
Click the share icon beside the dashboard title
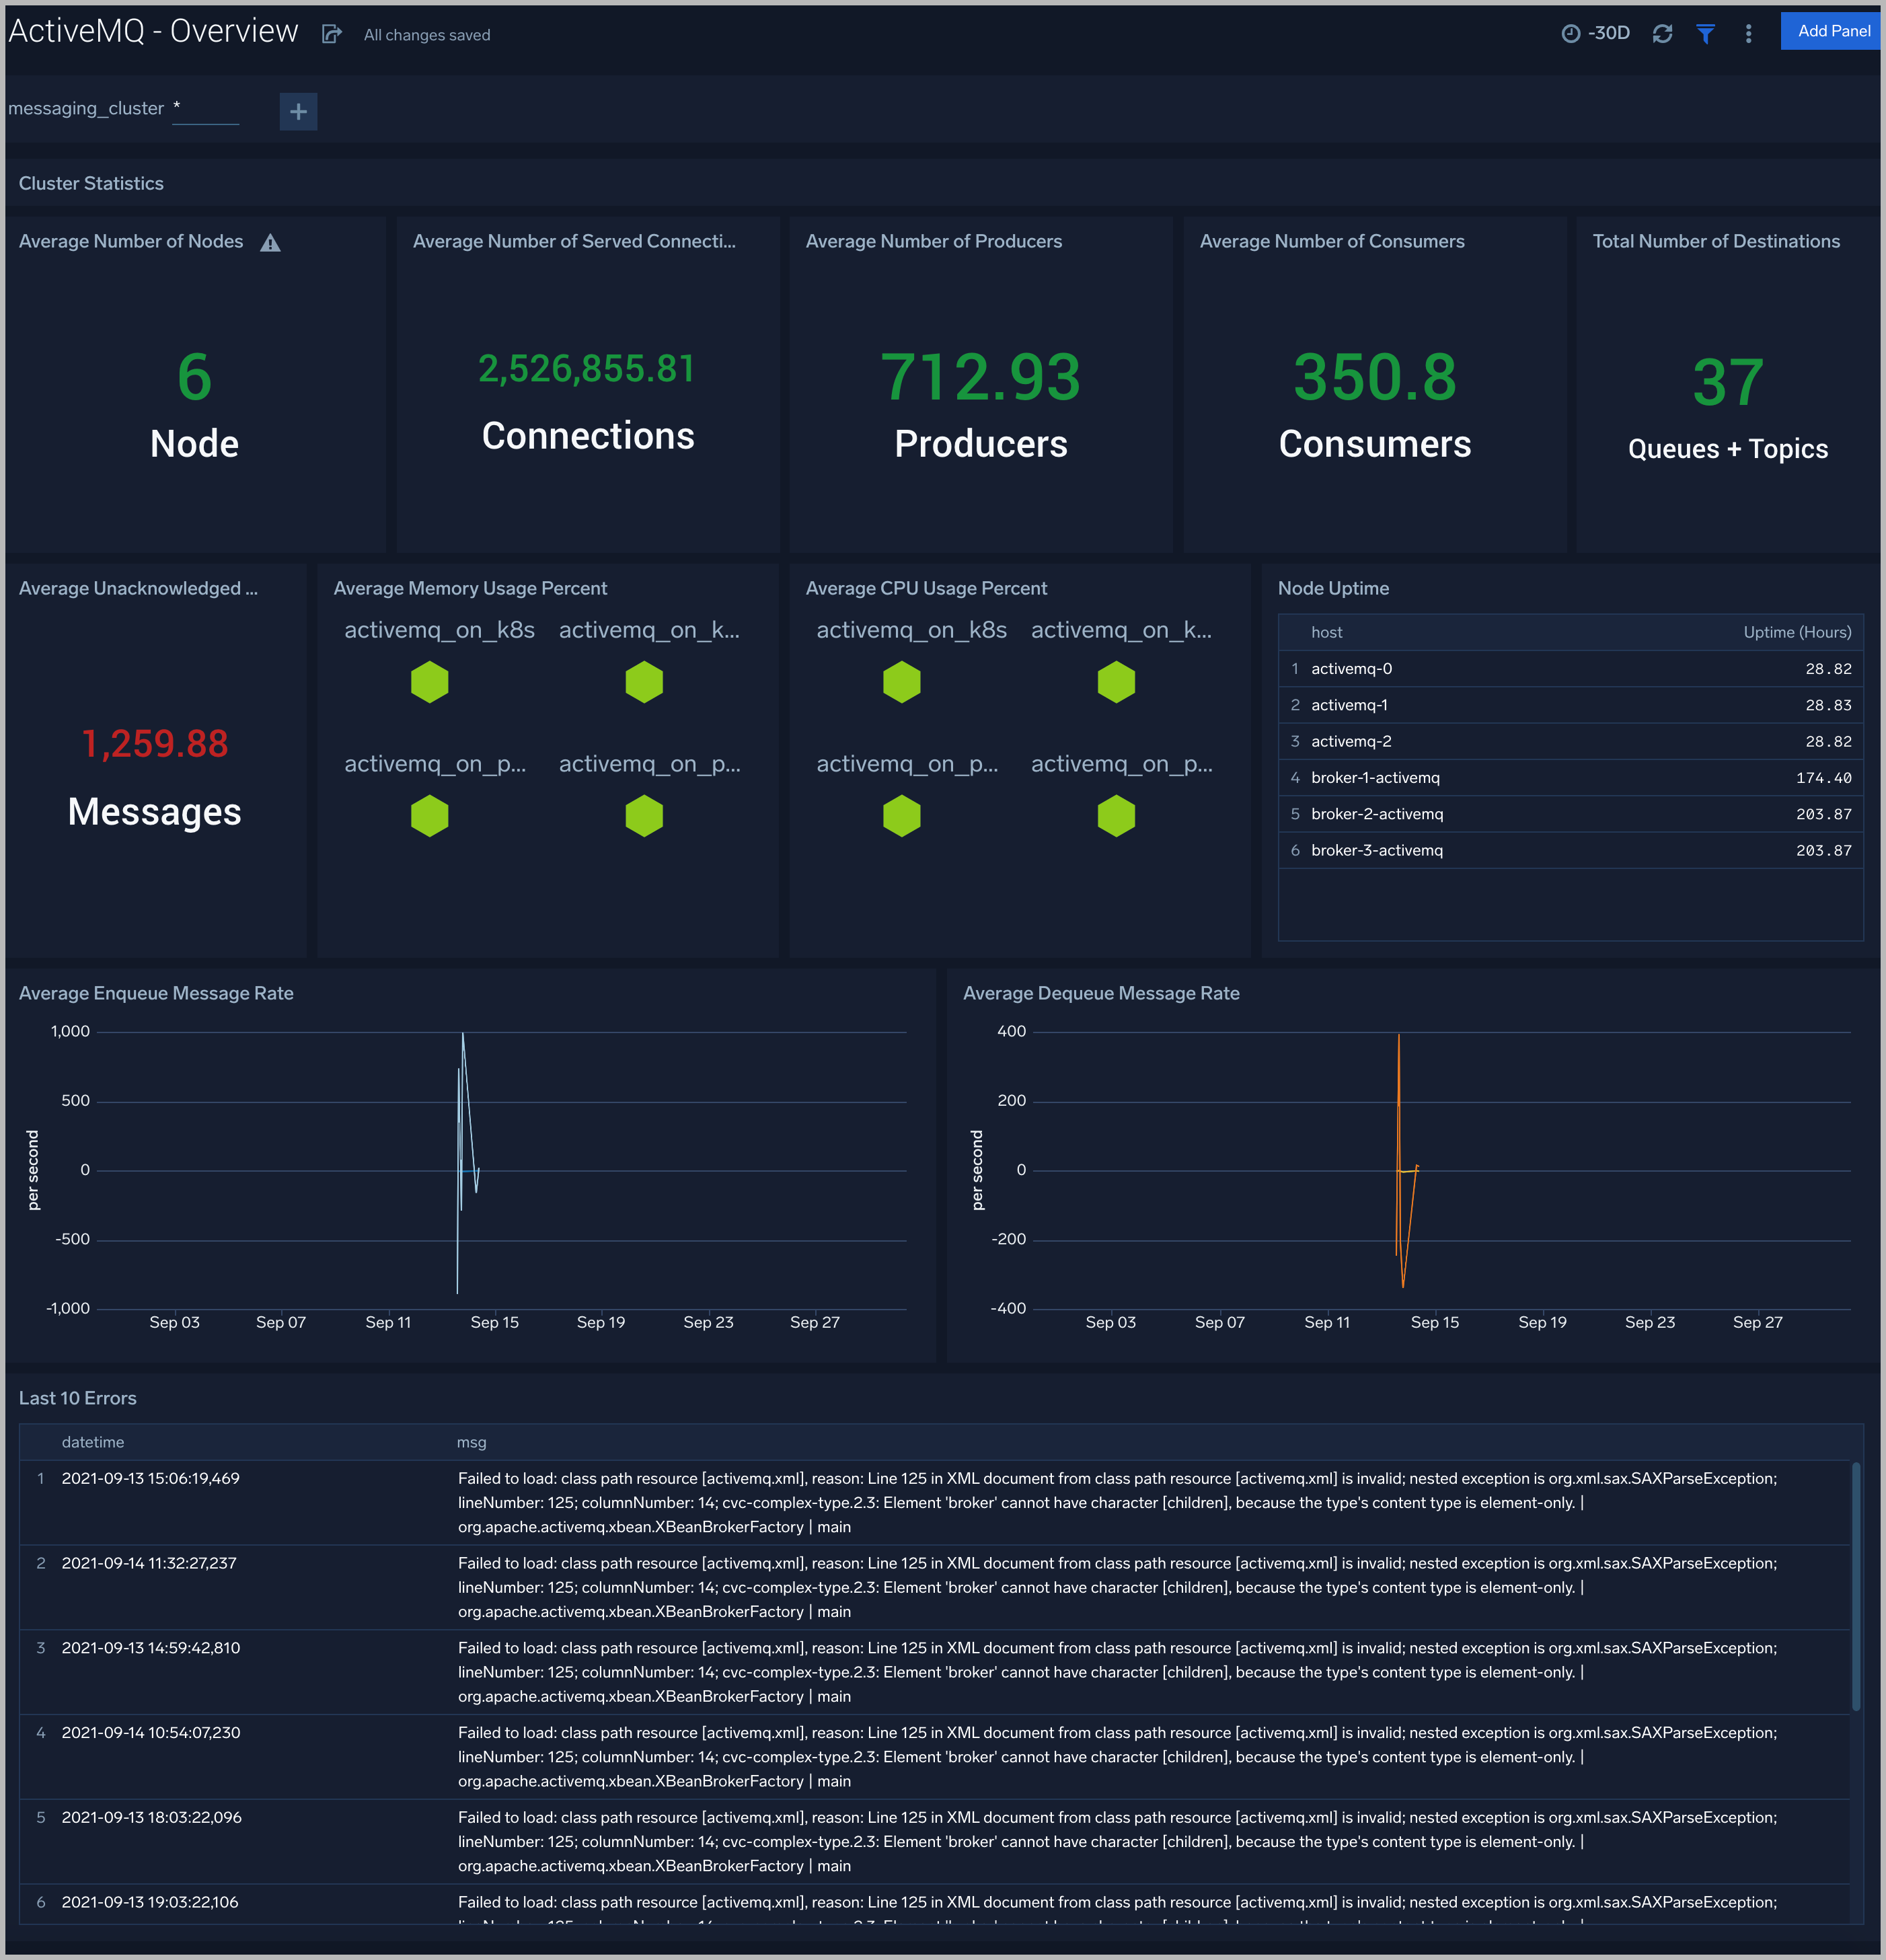(331, 33)
